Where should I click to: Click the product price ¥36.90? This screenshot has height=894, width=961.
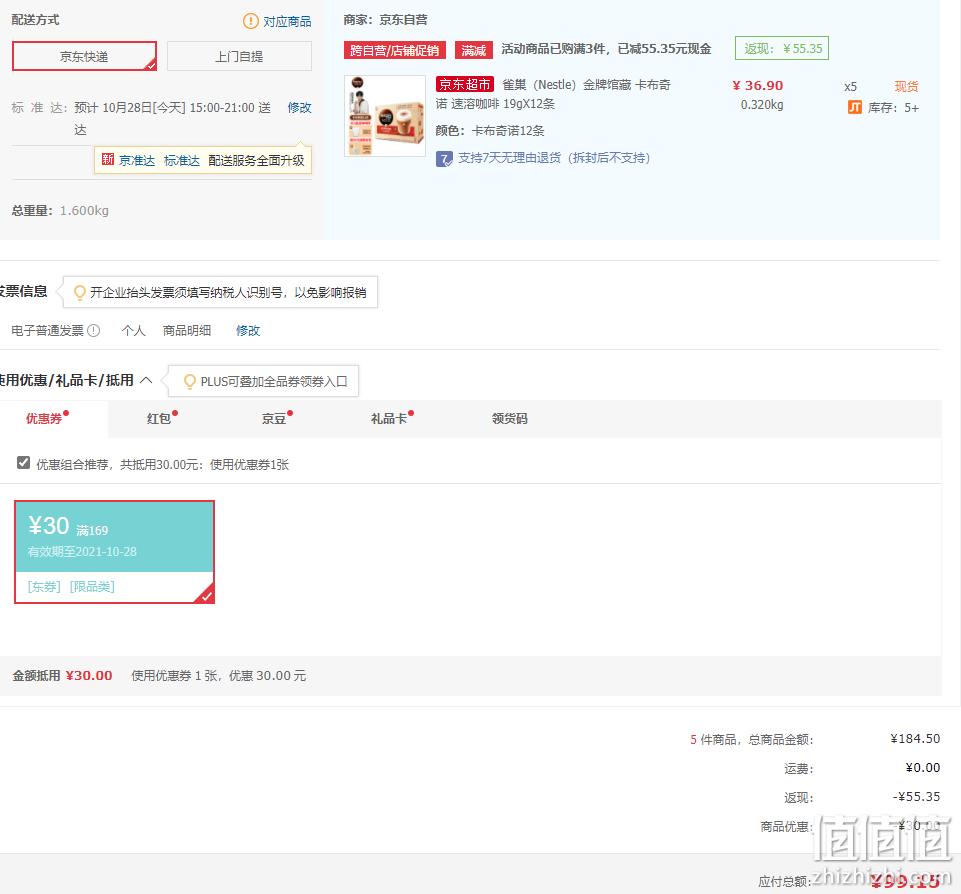coord(758,85)
